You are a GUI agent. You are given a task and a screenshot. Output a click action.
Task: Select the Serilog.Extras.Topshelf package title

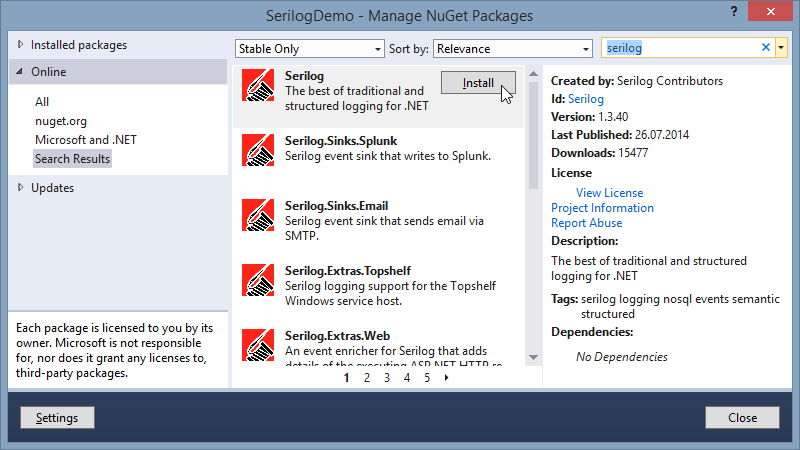[x=347, y=271]
